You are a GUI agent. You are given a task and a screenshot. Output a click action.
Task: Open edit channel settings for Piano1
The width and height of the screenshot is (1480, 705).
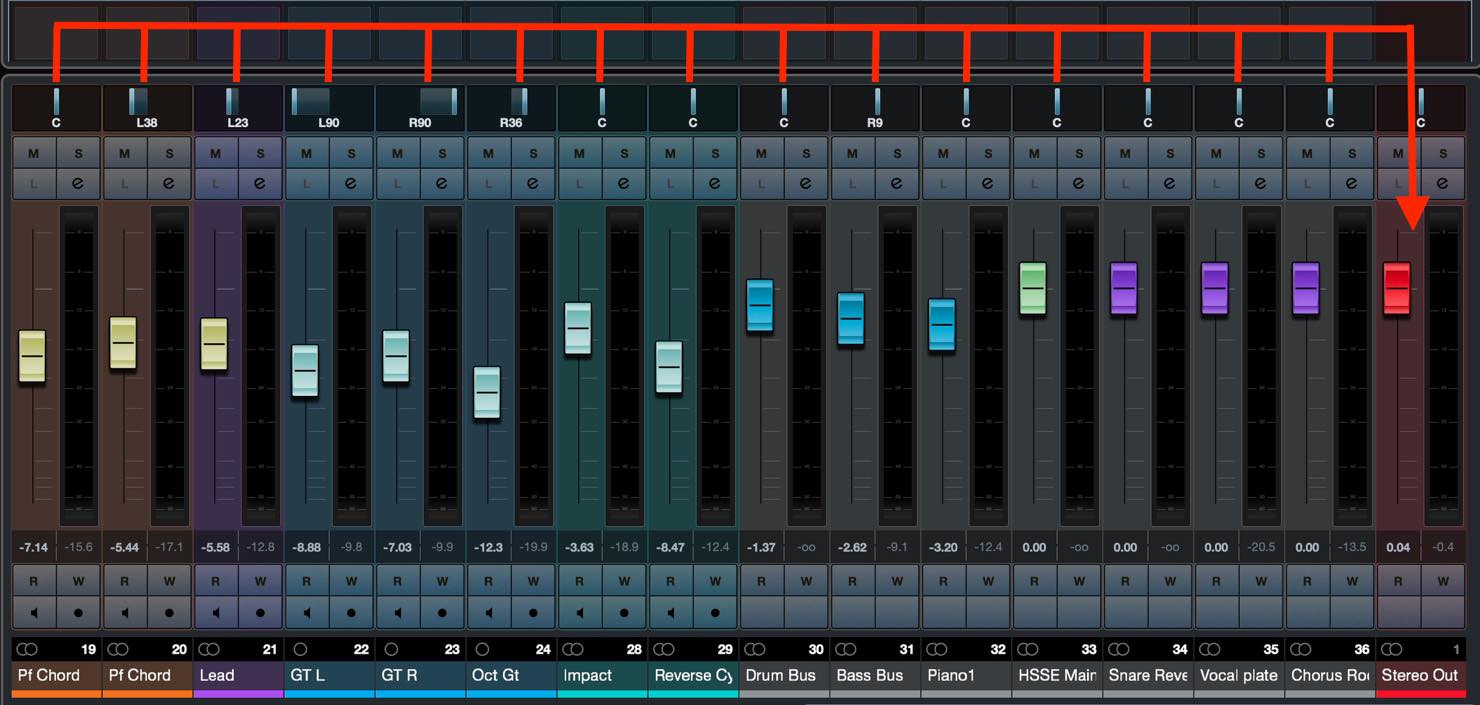(x=988, y=184)
